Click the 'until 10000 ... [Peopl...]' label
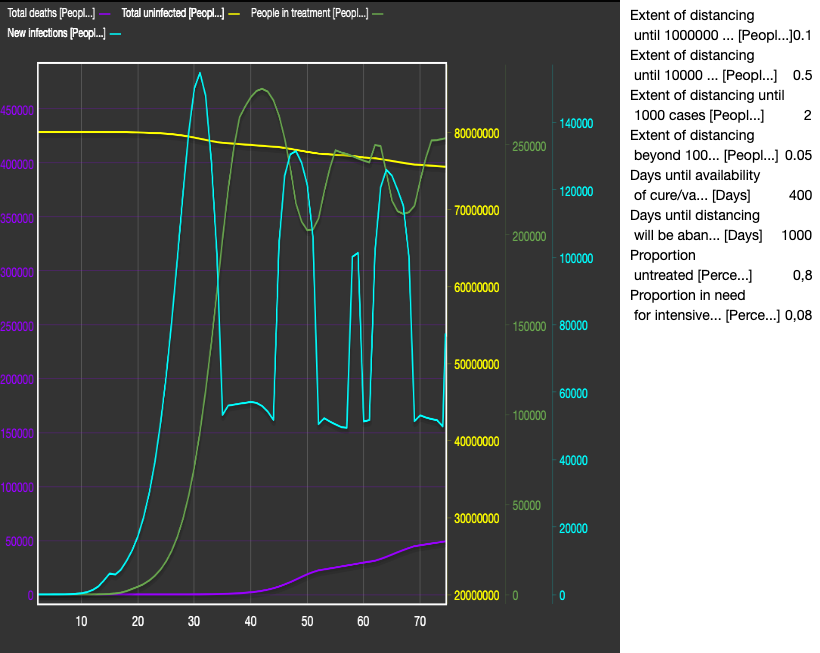This screenshot has width=820, height=653. coord(705,75)
